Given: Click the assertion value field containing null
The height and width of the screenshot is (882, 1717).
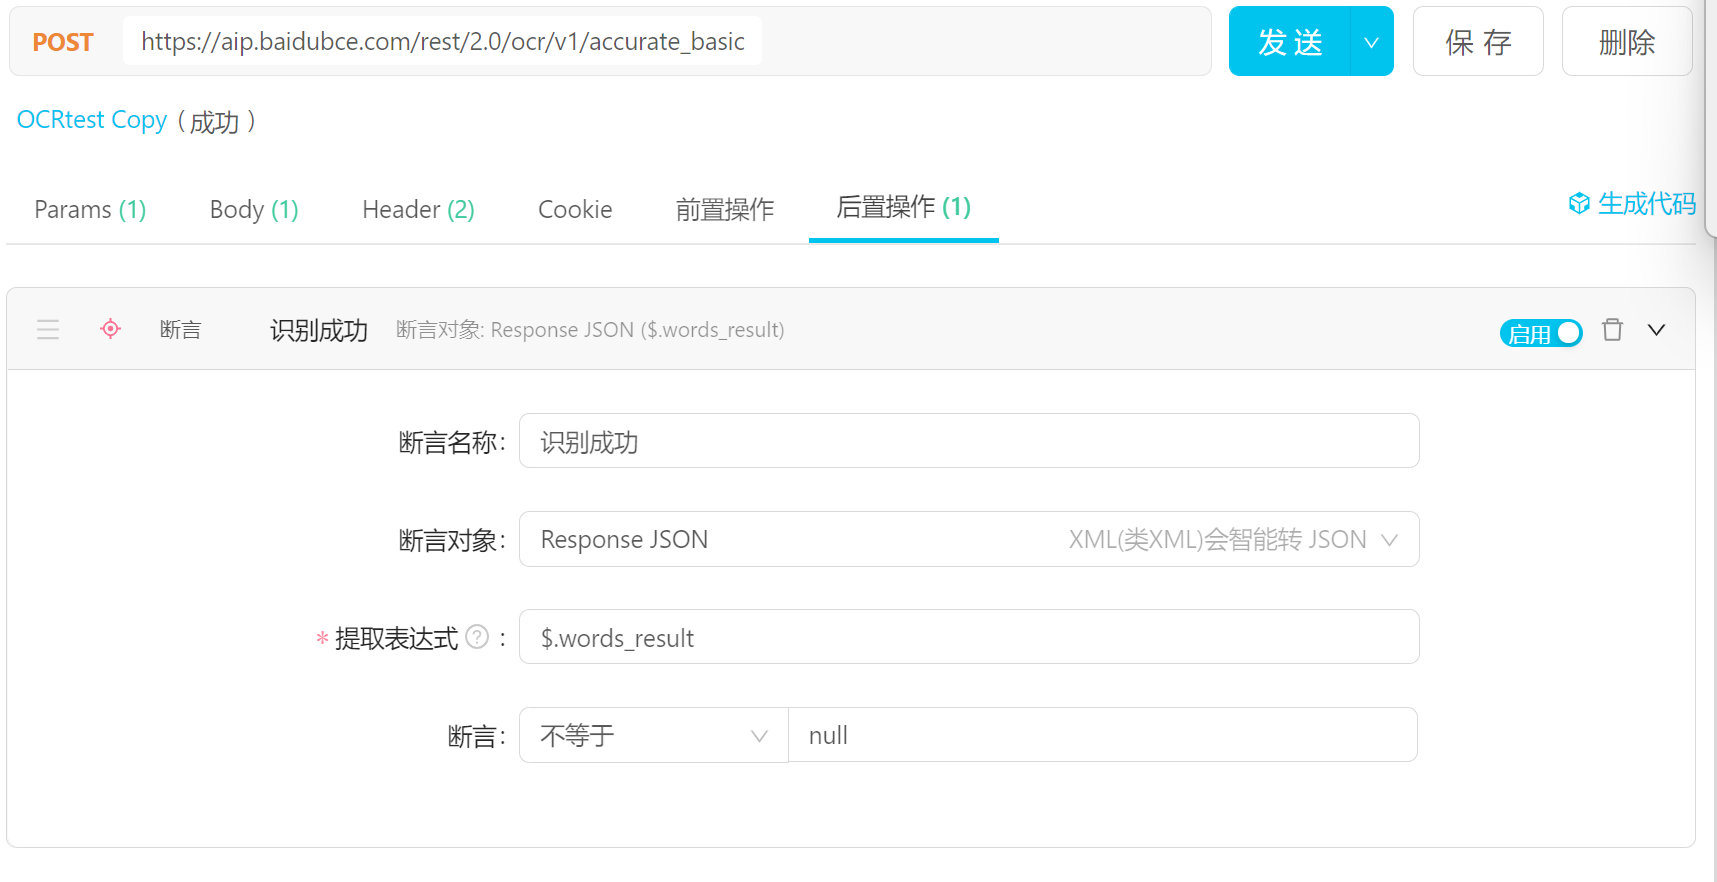Looking at the screenshot, I should (1103, 735).
